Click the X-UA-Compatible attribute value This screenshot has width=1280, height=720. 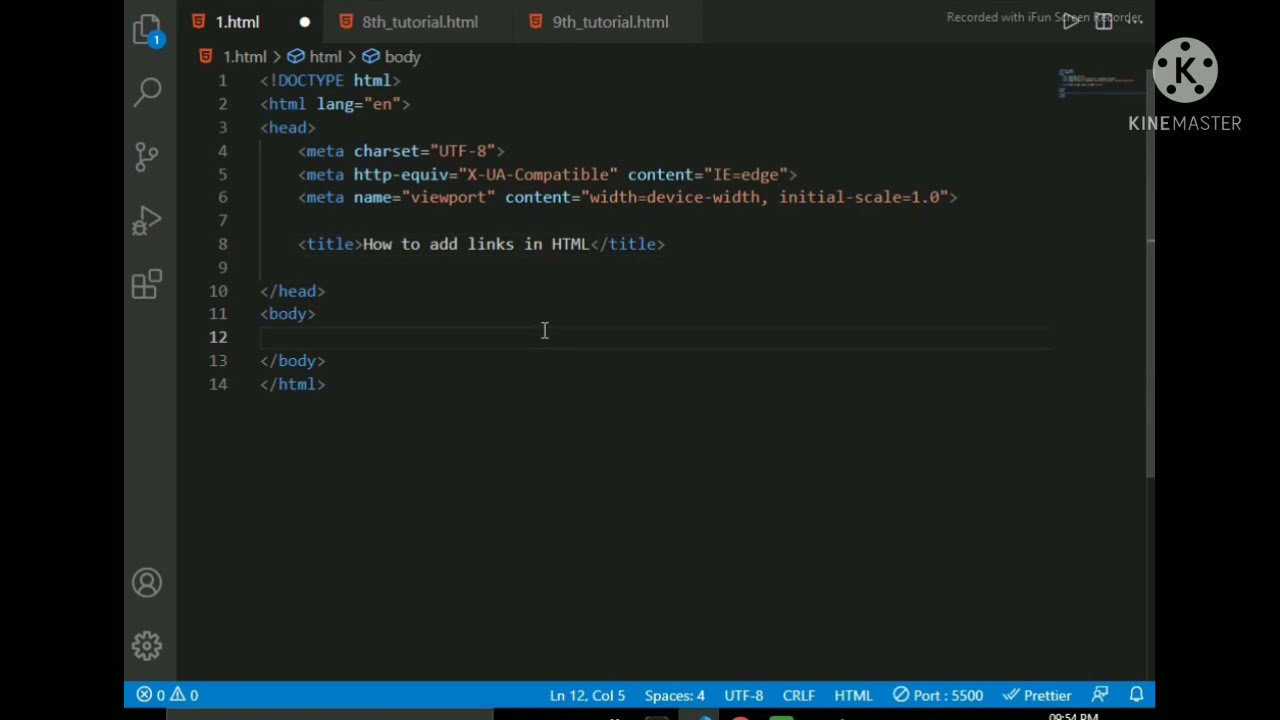[538, 174]
